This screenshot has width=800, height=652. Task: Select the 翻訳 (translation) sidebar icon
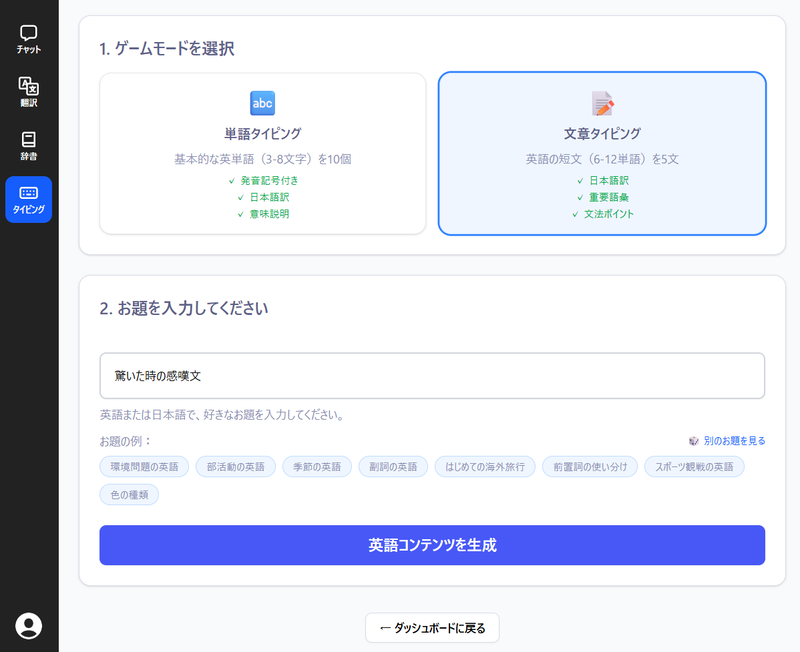(x=29, y=92)
